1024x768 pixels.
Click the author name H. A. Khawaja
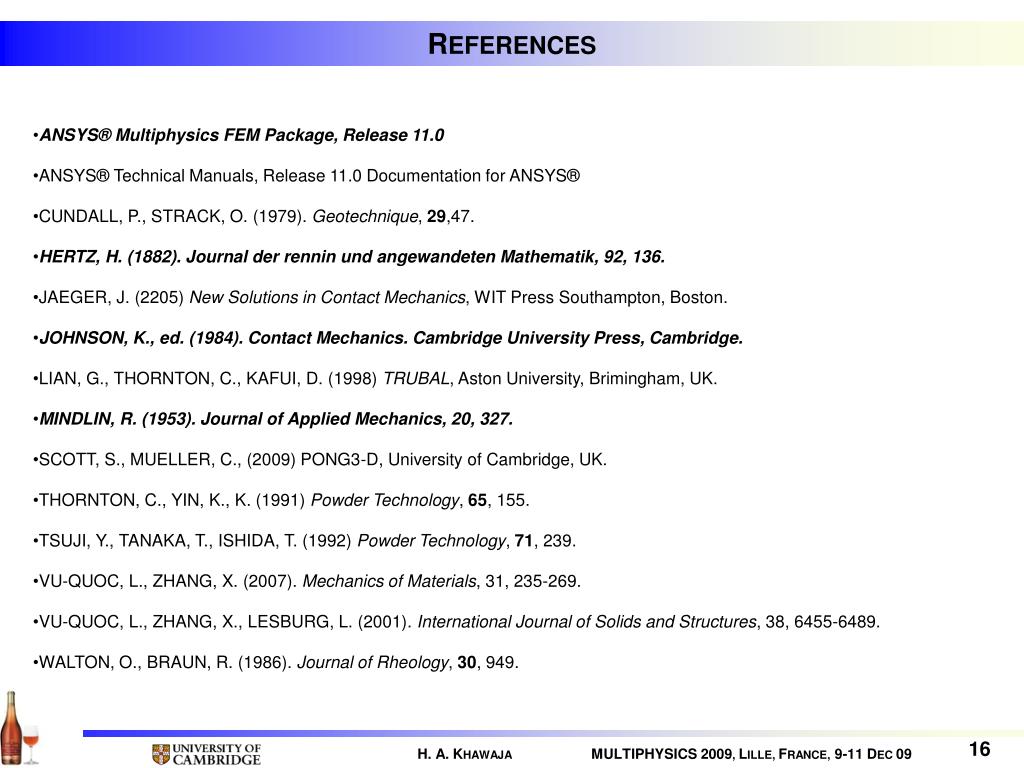click(x=465, y=754)
